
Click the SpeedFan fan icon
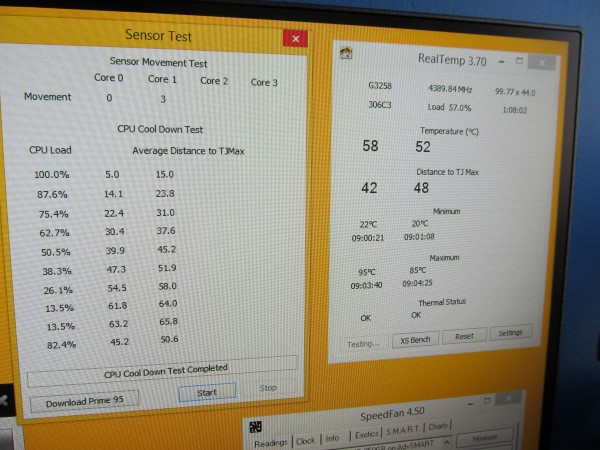[255, 427]
